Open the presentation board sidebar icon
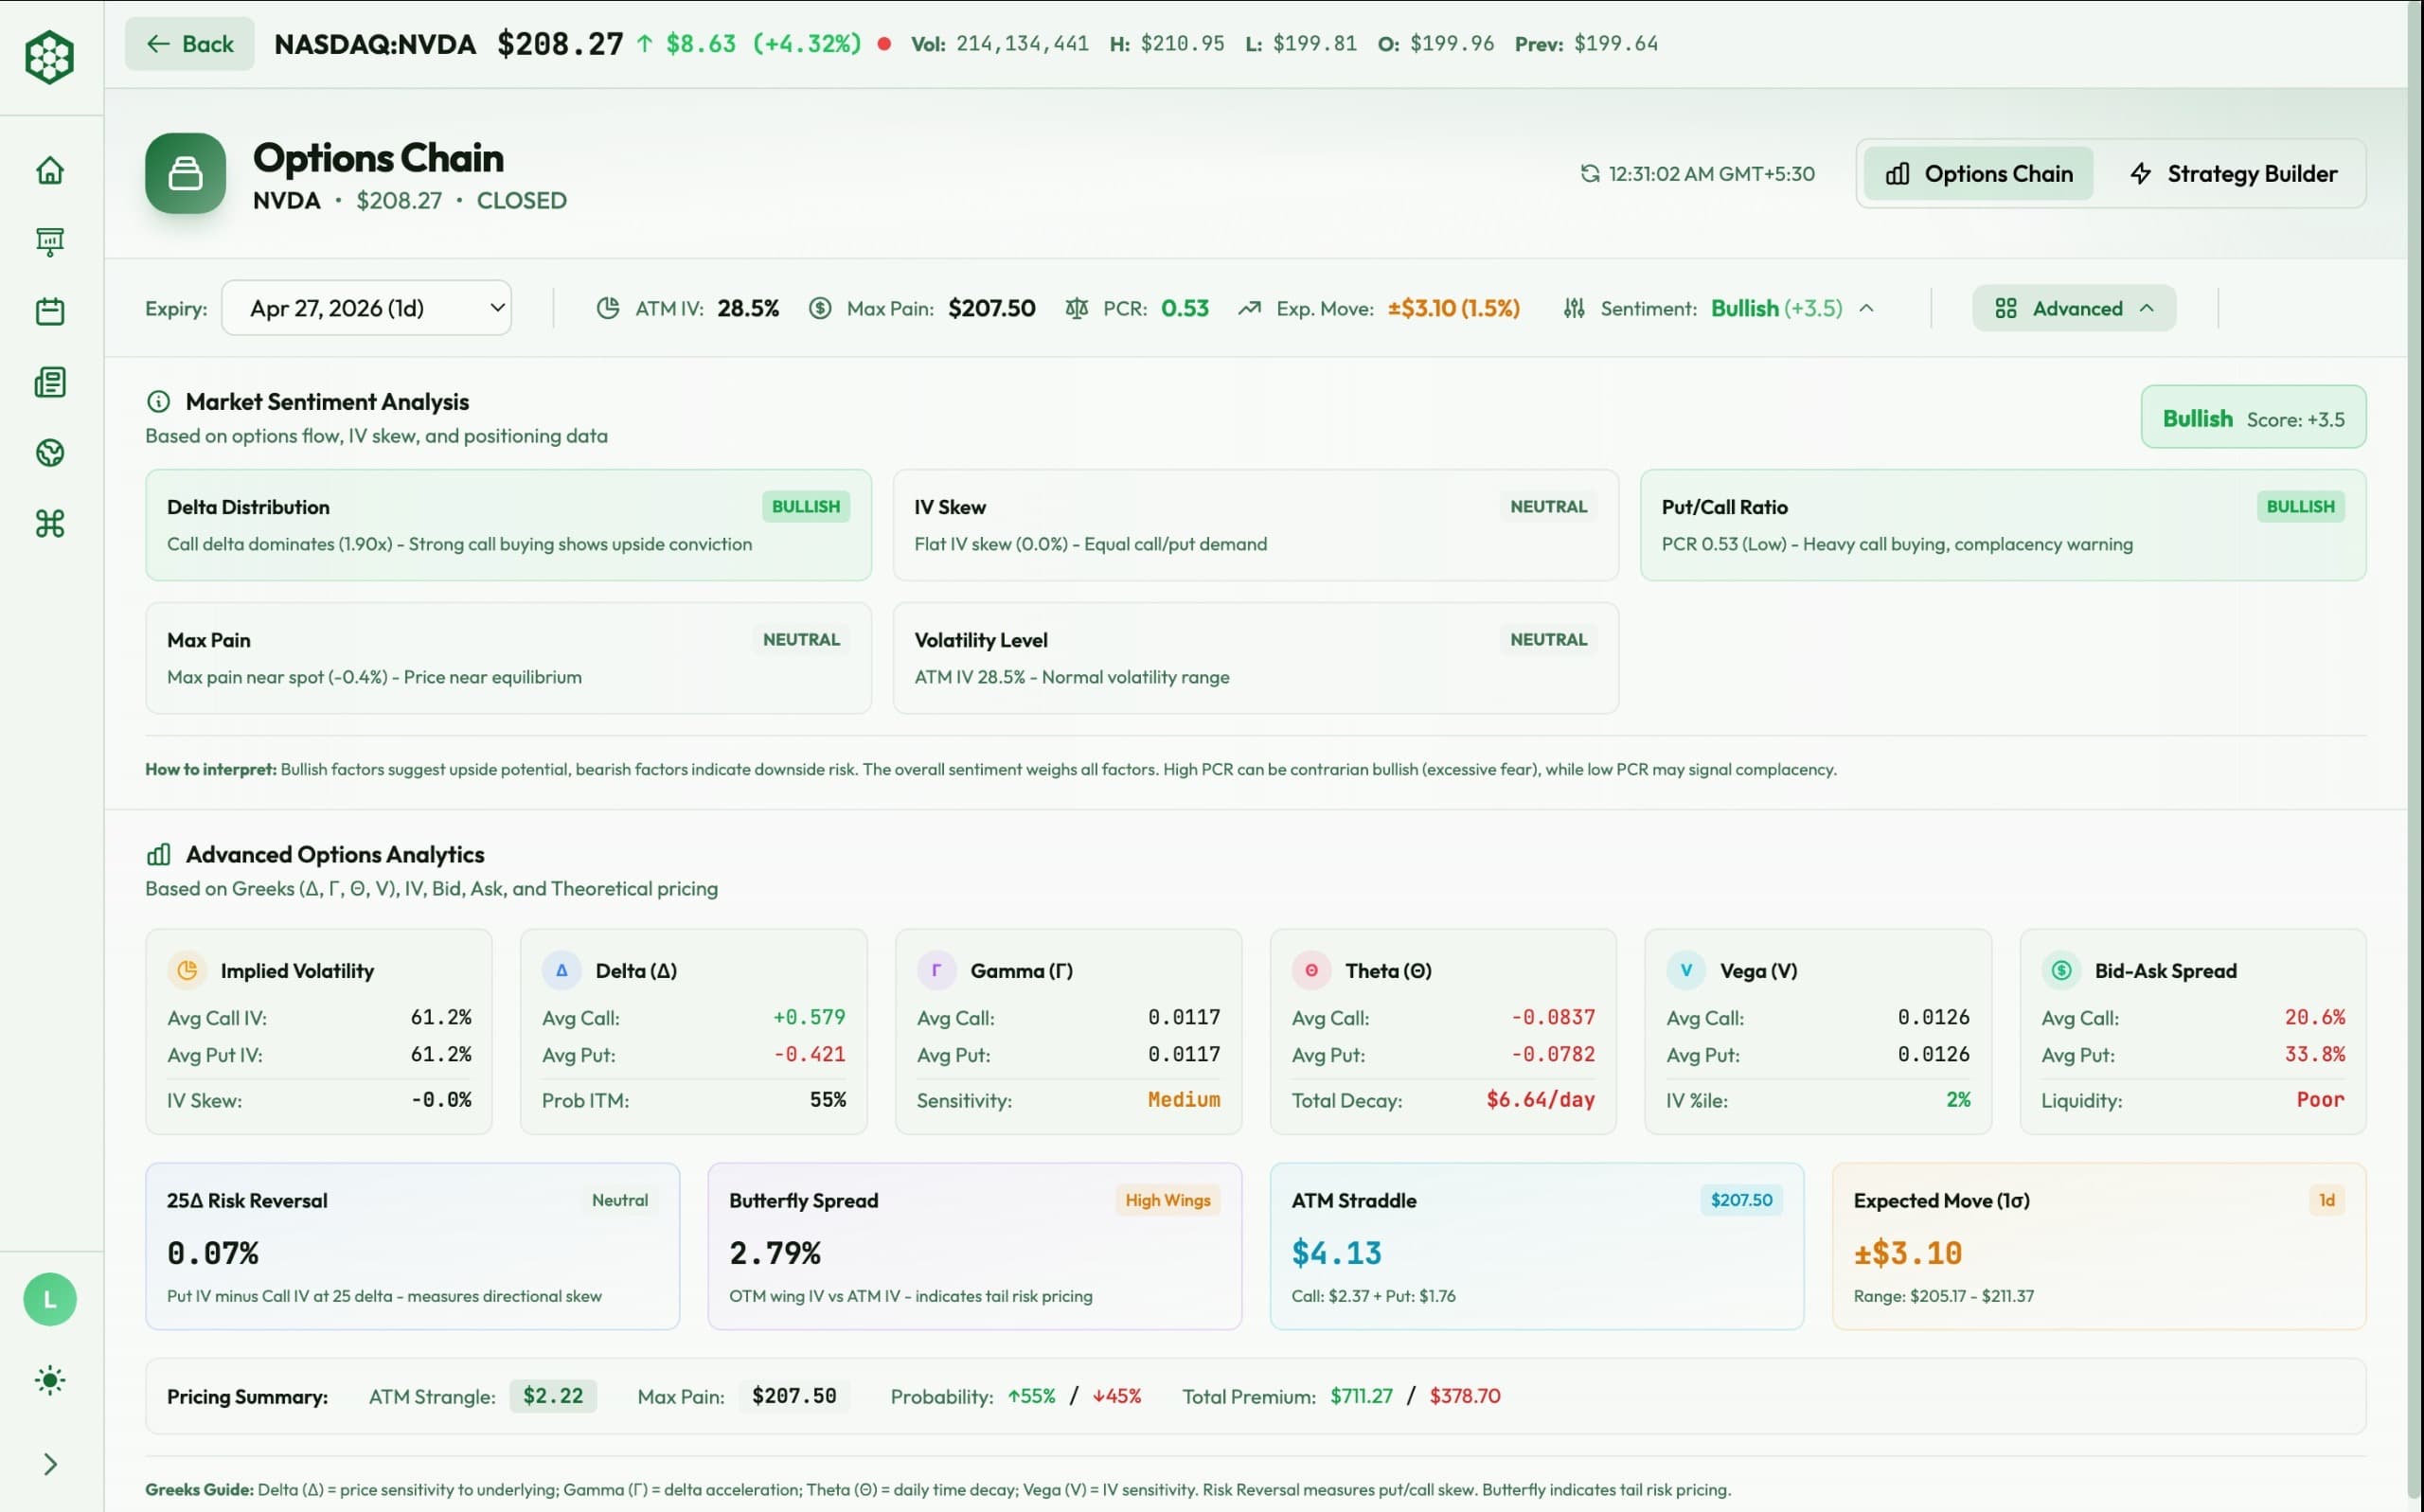This screenshot has height=1512, width=2424. (50, 241)
